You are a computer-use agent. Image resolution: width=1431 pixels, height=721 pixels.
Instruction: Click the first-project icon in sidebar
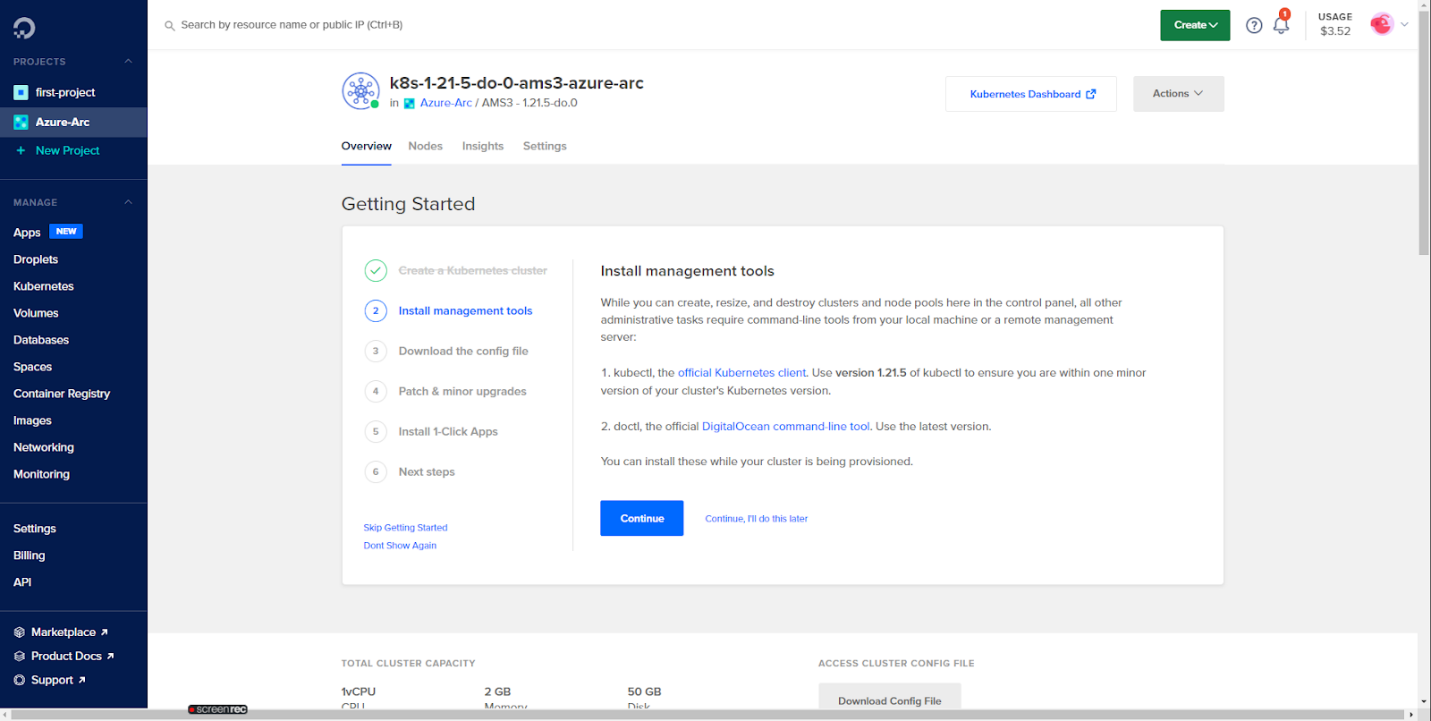click(x=21, y=92)
